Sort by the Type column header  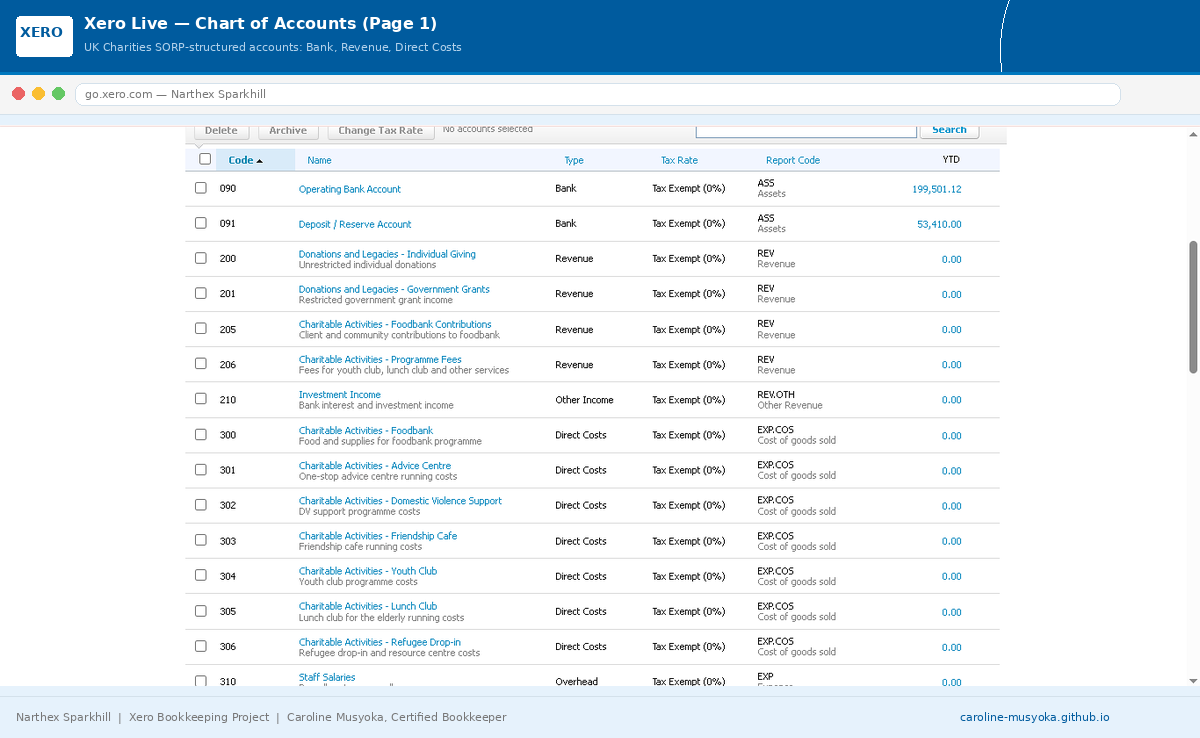click(x=574, y=160)
